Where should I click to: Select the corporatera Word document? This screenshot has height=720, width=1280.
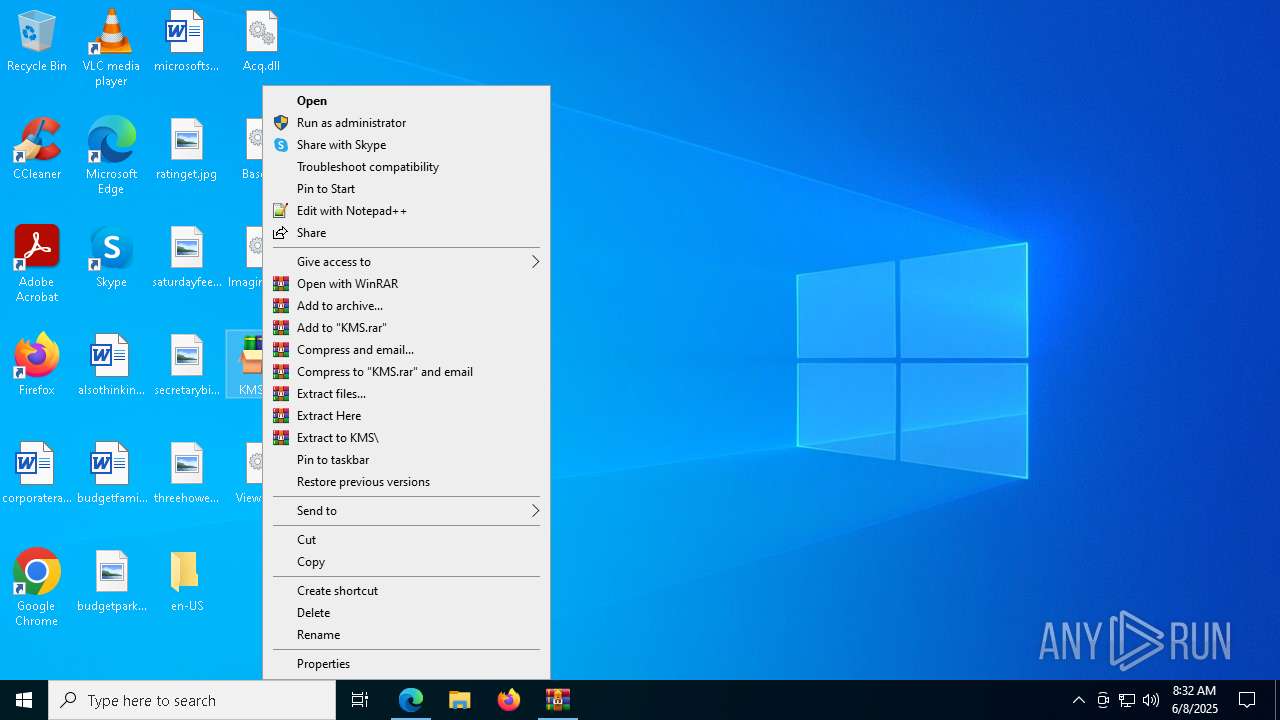pyautogui.click(x=37, y=474)
